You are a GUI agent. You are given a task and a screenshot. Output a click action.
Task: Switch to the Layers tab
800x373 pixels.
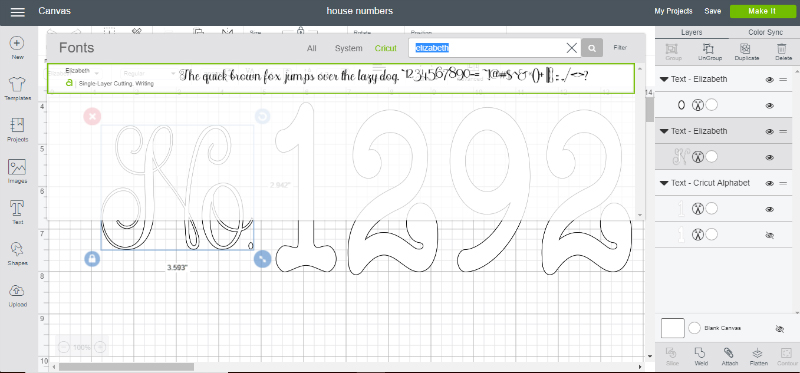pos(691,32)
